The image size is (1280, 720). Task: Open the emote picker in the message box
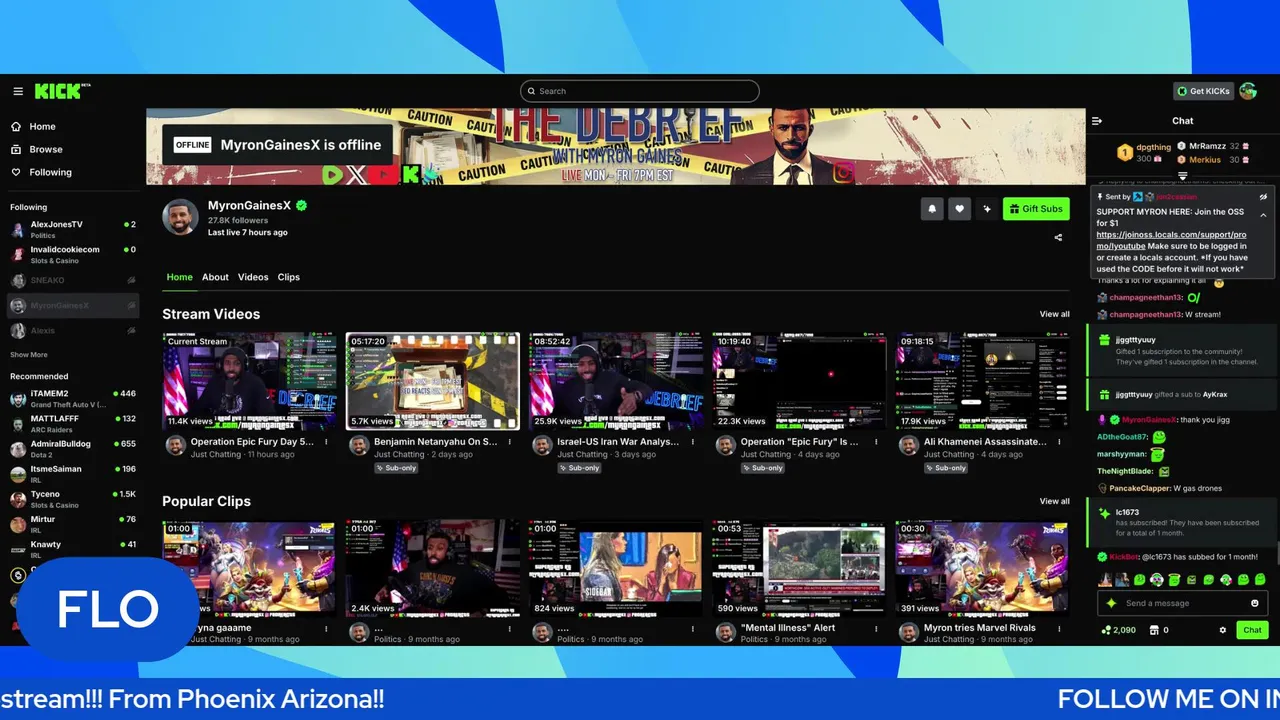(x=1255, y=603)
